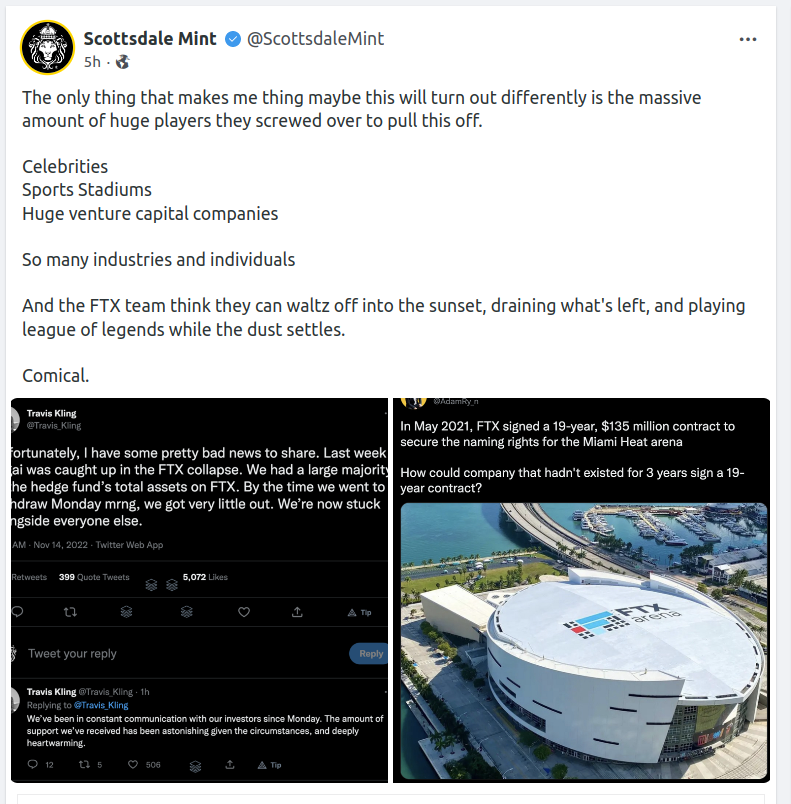
Task: Open the FTX arena aerial photo
Action: 584,640
